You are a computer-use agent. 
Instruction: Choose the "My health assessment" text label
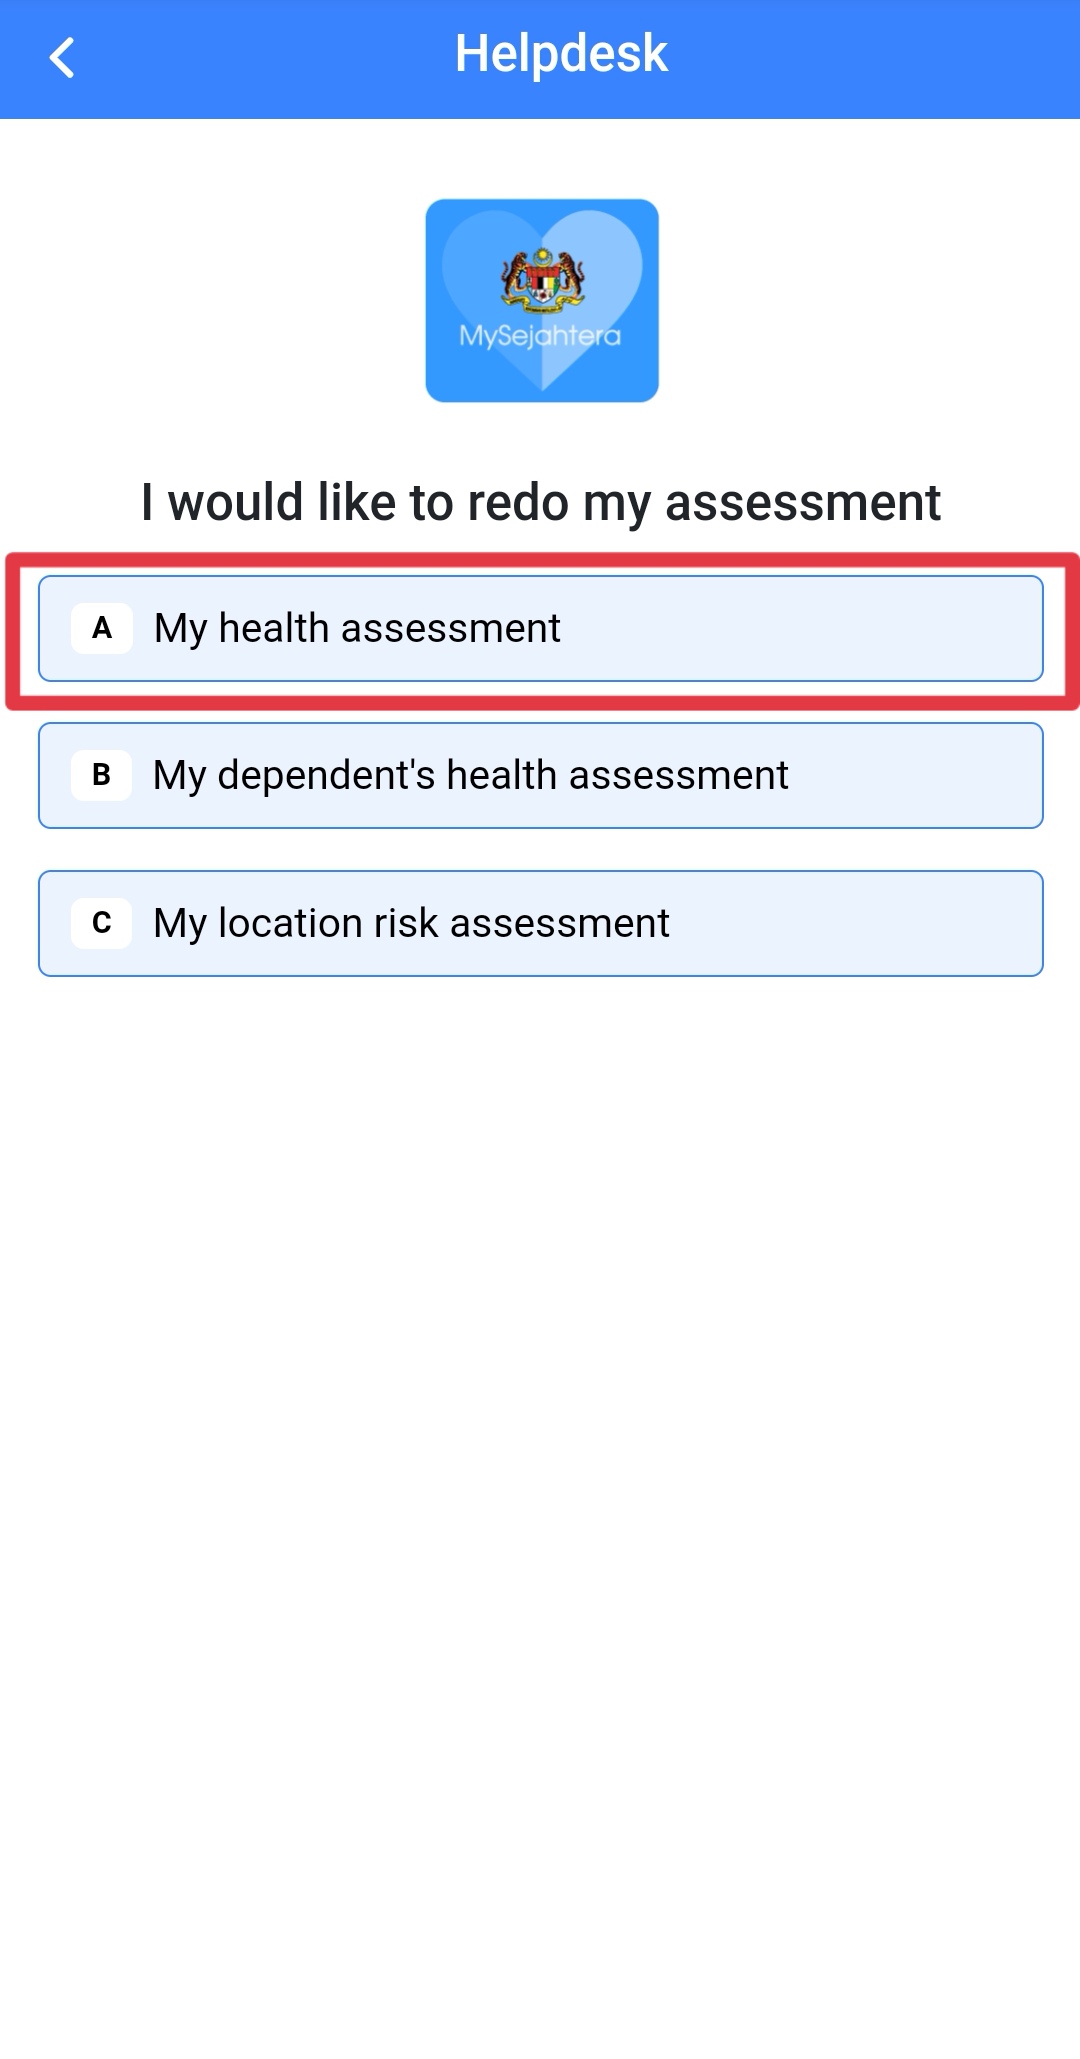357,629
